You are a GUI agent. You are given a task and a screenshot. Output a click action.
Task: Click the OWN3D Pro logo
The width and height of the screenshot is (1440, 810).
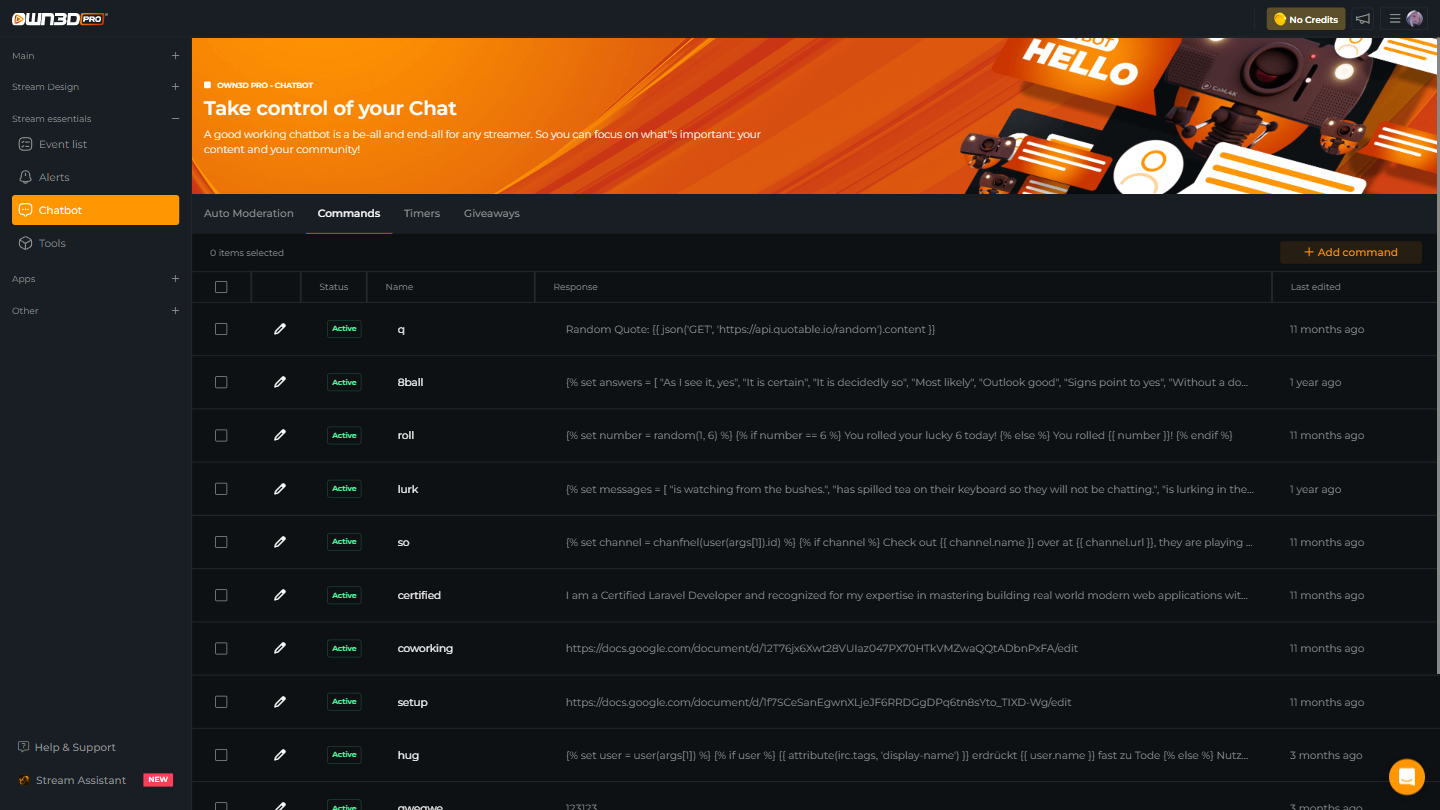pos(60,19)
